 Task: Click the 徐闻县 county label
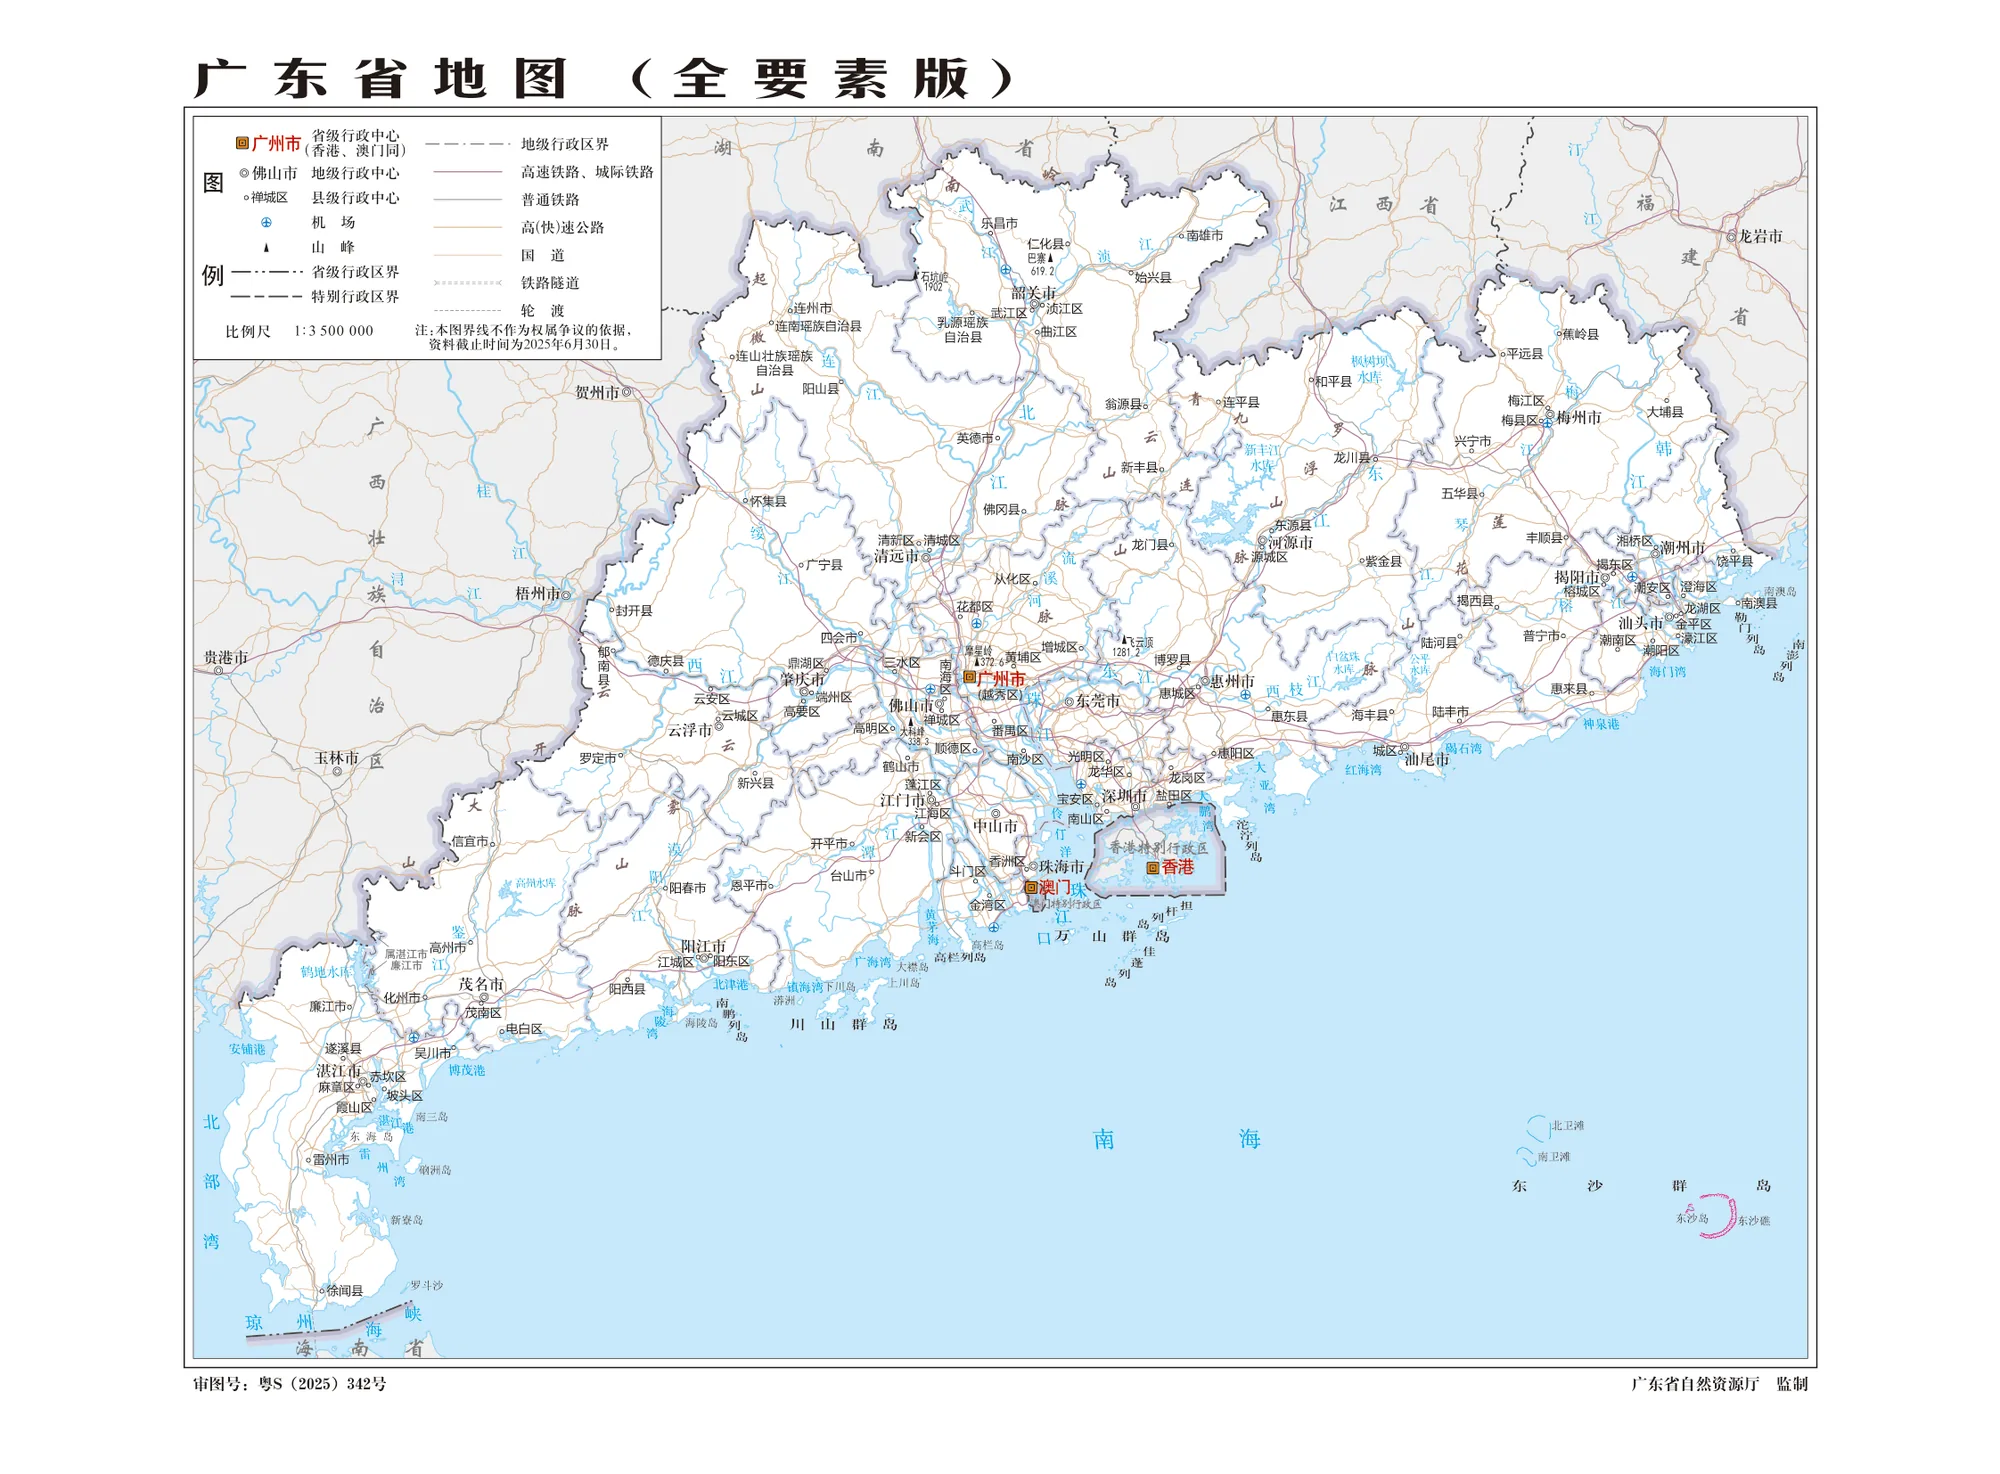(345, 1291)
